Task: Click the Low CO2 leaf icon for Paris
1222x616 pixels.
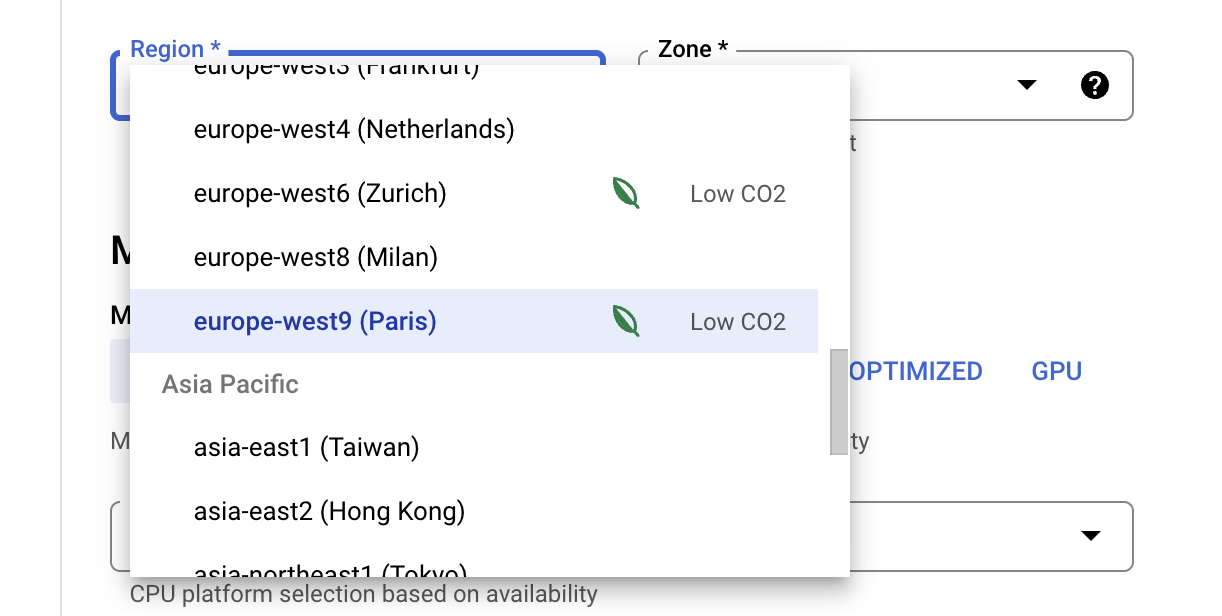Action: click(626, 321)
